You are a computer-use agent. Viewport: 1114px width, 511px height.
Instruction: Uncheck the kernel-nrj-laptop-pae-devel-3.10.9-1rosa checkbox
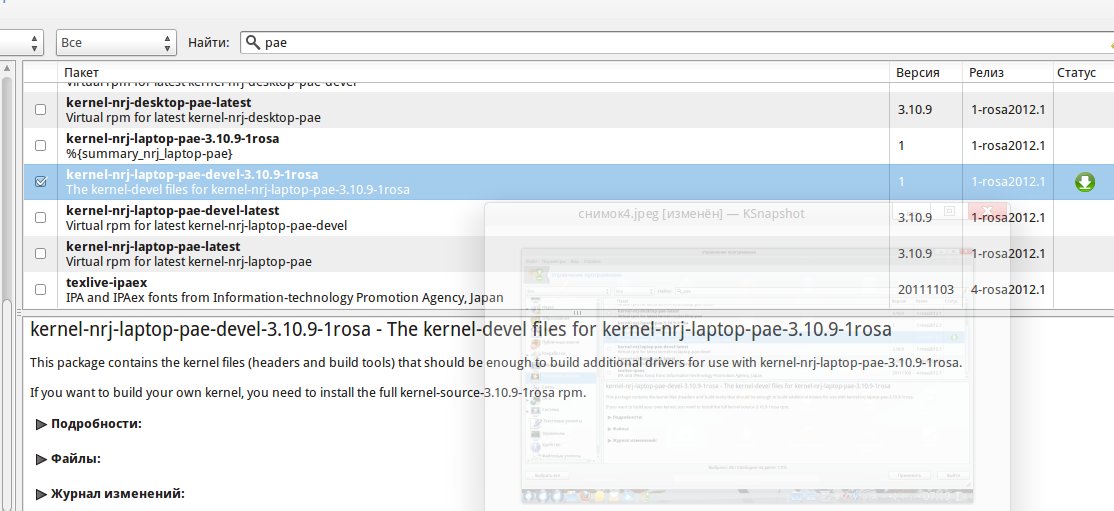coord(40,182)
